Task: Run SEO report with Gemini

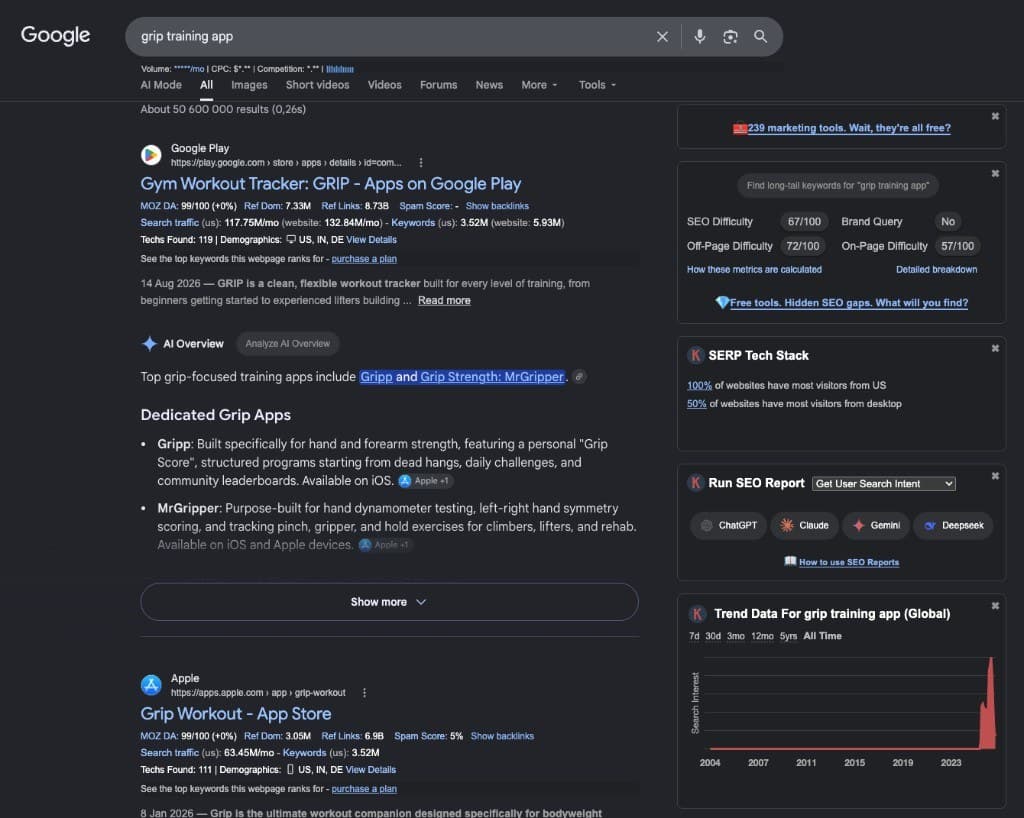Action: coord(876,526)
